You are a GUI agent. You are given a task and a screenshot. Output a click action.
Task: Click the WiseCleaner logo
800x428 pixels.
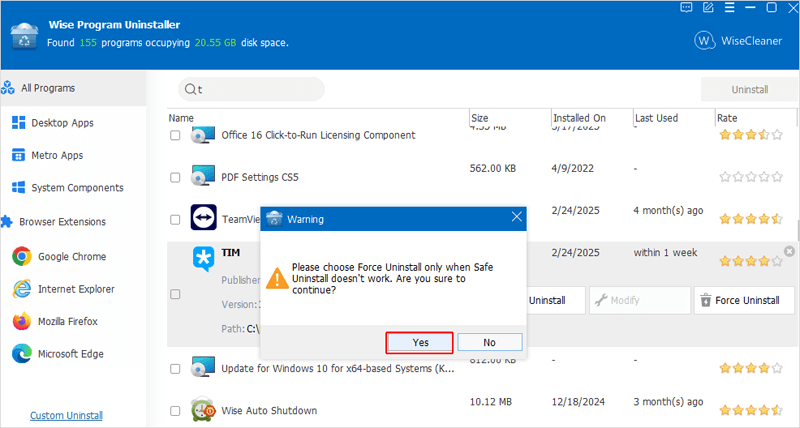(x=738, y=41)
